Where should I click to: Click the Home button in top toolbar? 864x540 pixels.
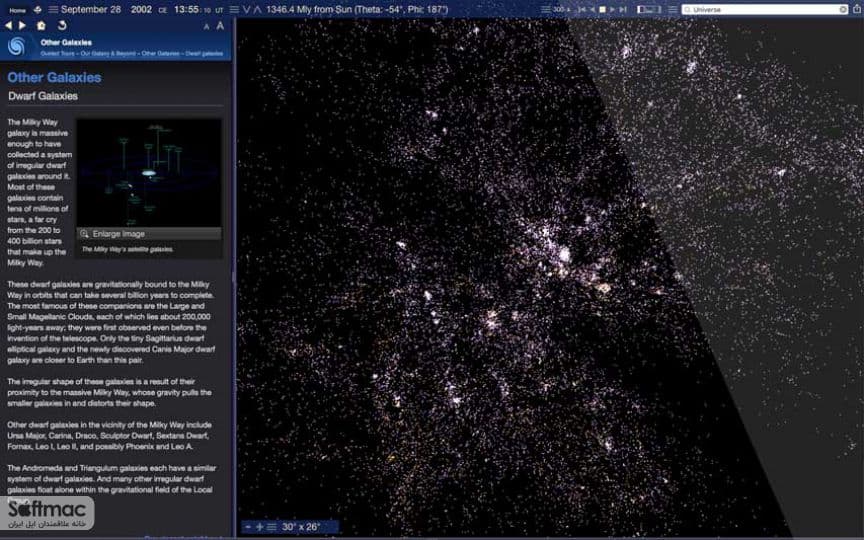point(18,10)
